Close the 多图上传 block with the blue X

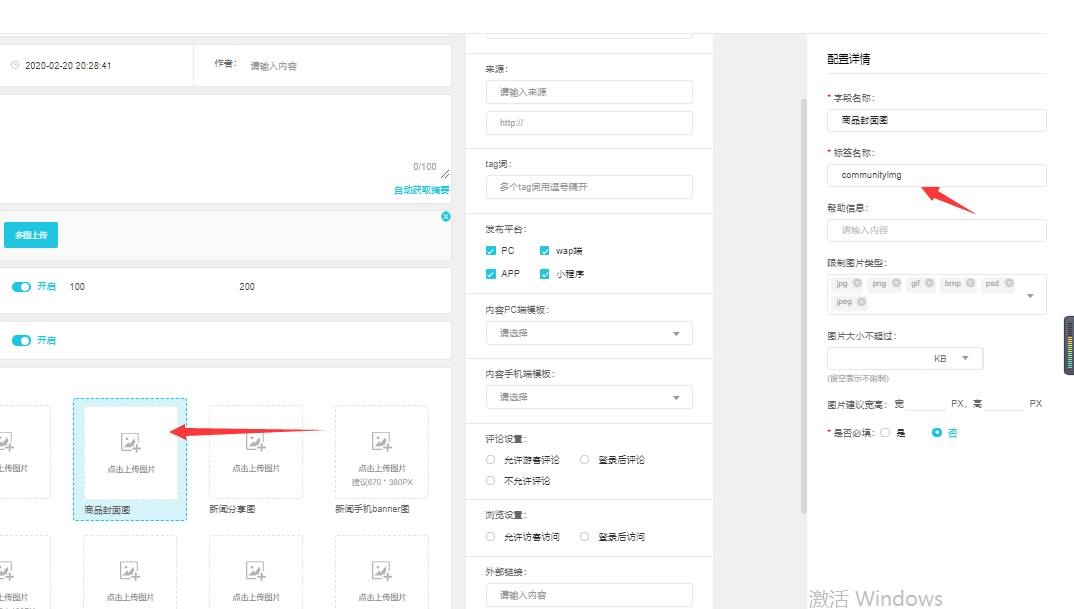click(446, 216)
